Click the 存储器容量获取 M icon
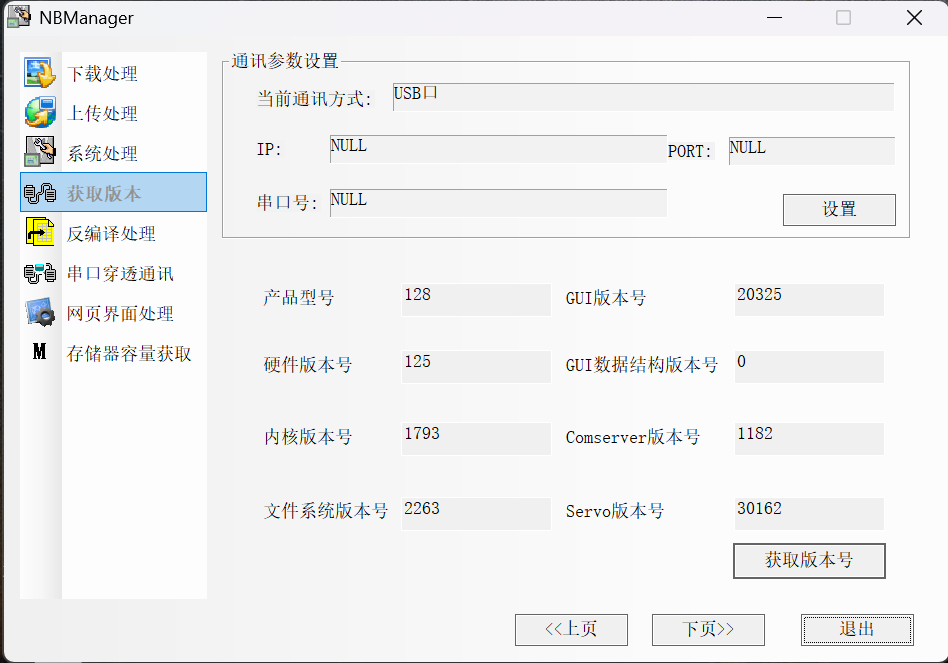Screen dimensions: 948x663 (x=40, y=353)
